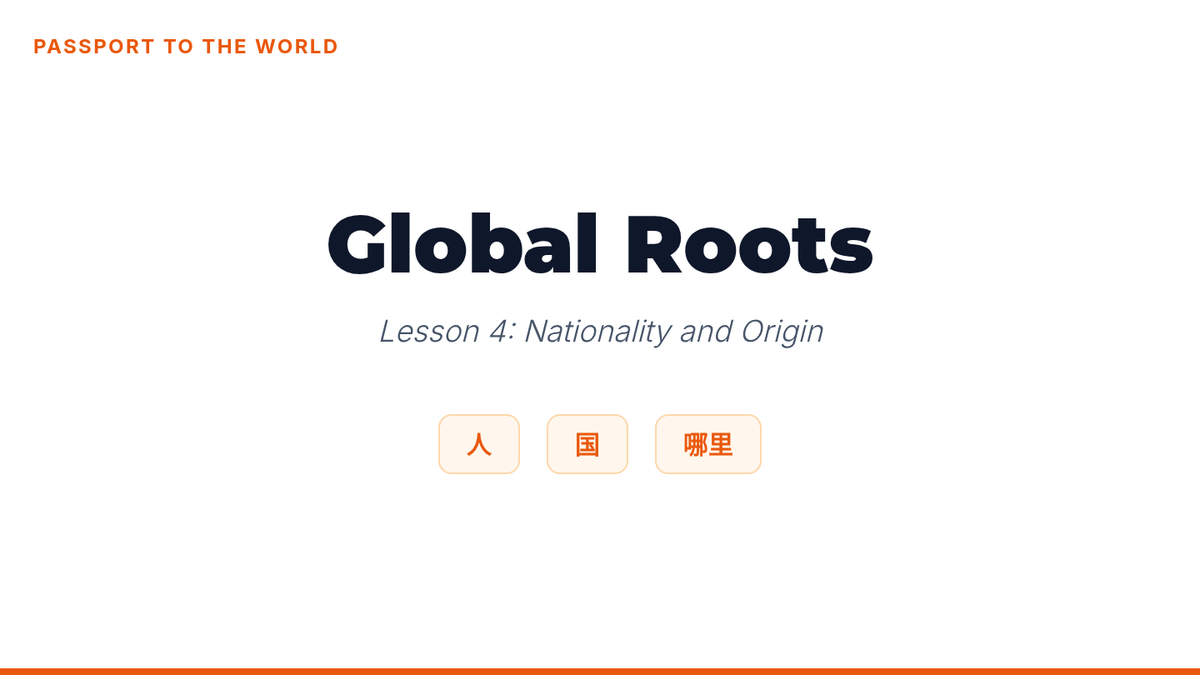1200x675 pixels.
Task: Click the word Origin in subtitle
Action: click(782, 331)
